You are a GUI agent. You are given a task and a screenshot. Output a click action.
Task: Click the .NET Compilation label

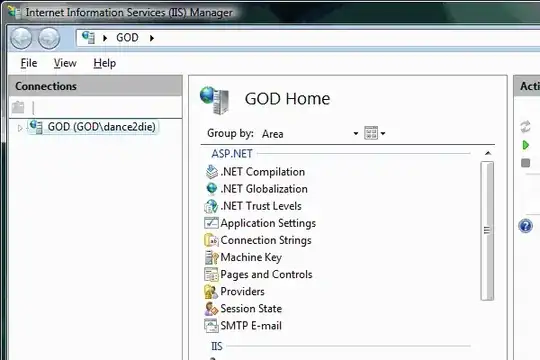263,172
